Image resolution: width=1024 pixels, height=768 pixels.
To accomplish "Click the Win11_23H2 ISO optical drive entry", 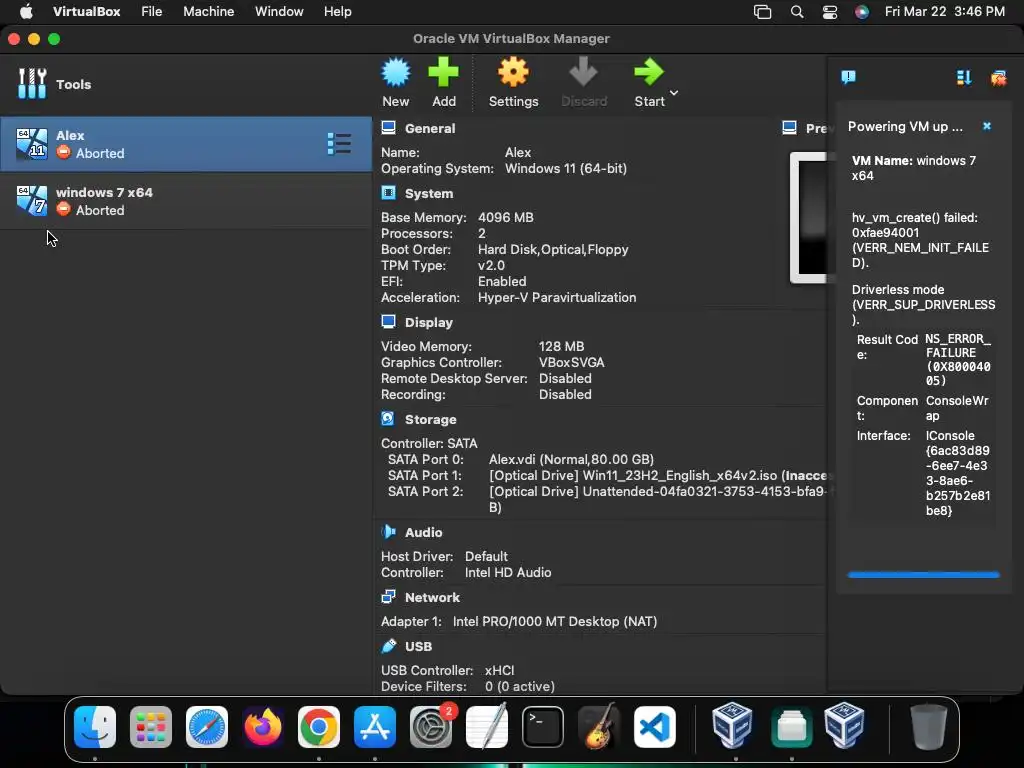I will coord(658,476).
